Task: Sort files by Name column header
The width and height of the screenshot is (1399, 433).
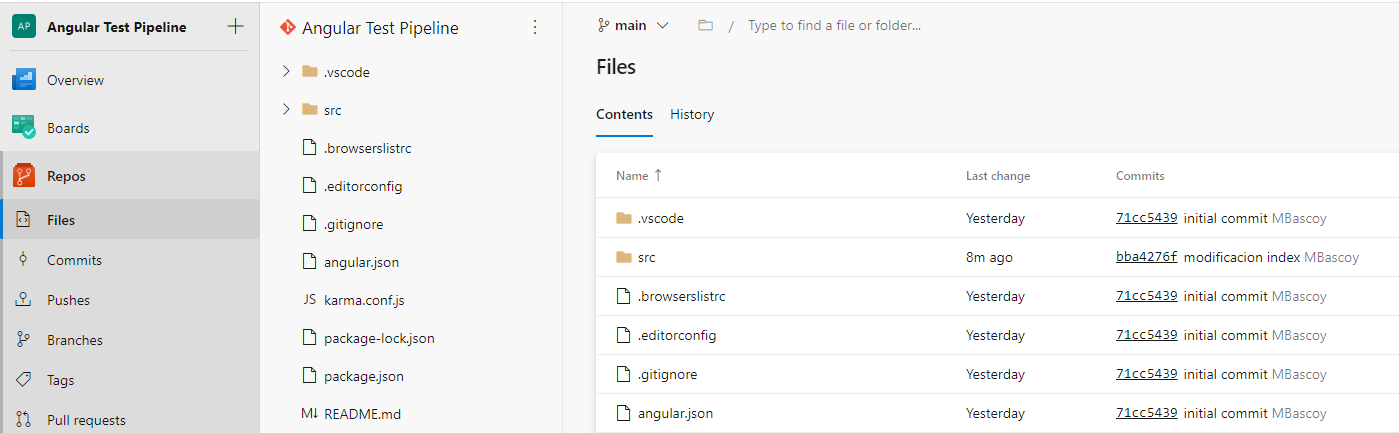Action: click(x=632, y=176)
